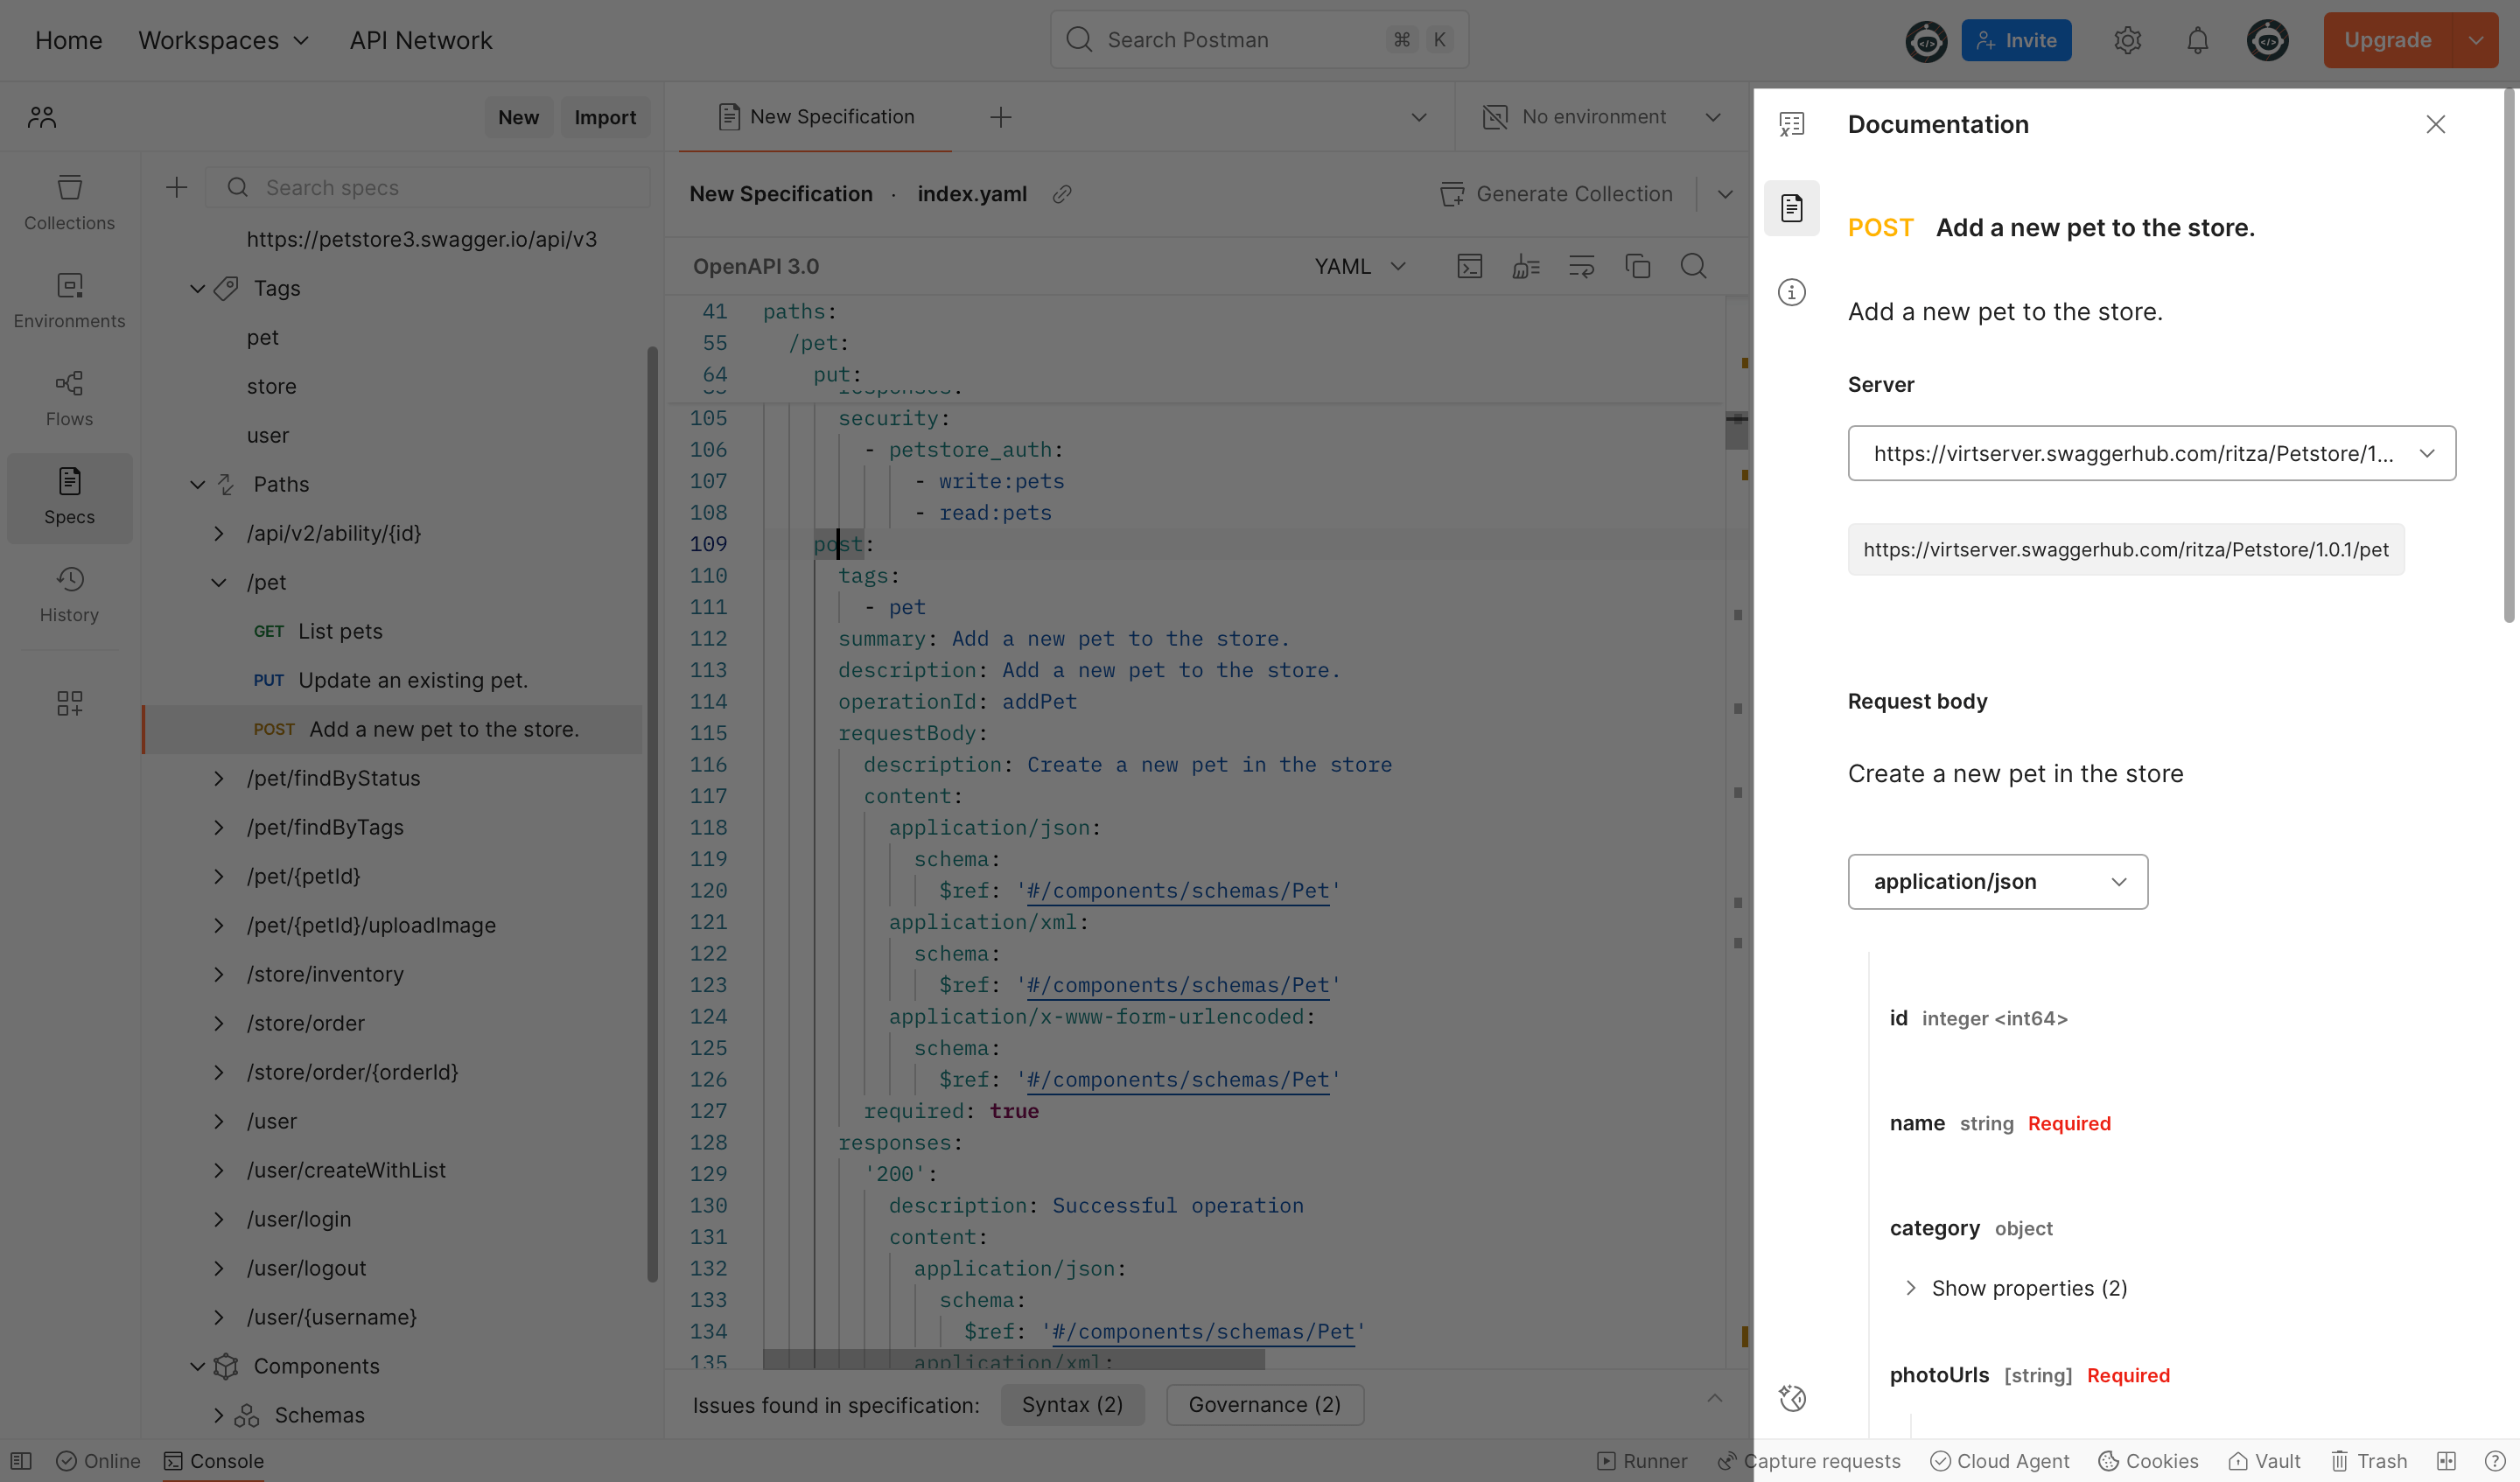The width and height of the screenshot is (2520, 1482).
Task: Open the YAML format dropdown
Action: point(1360,266)
